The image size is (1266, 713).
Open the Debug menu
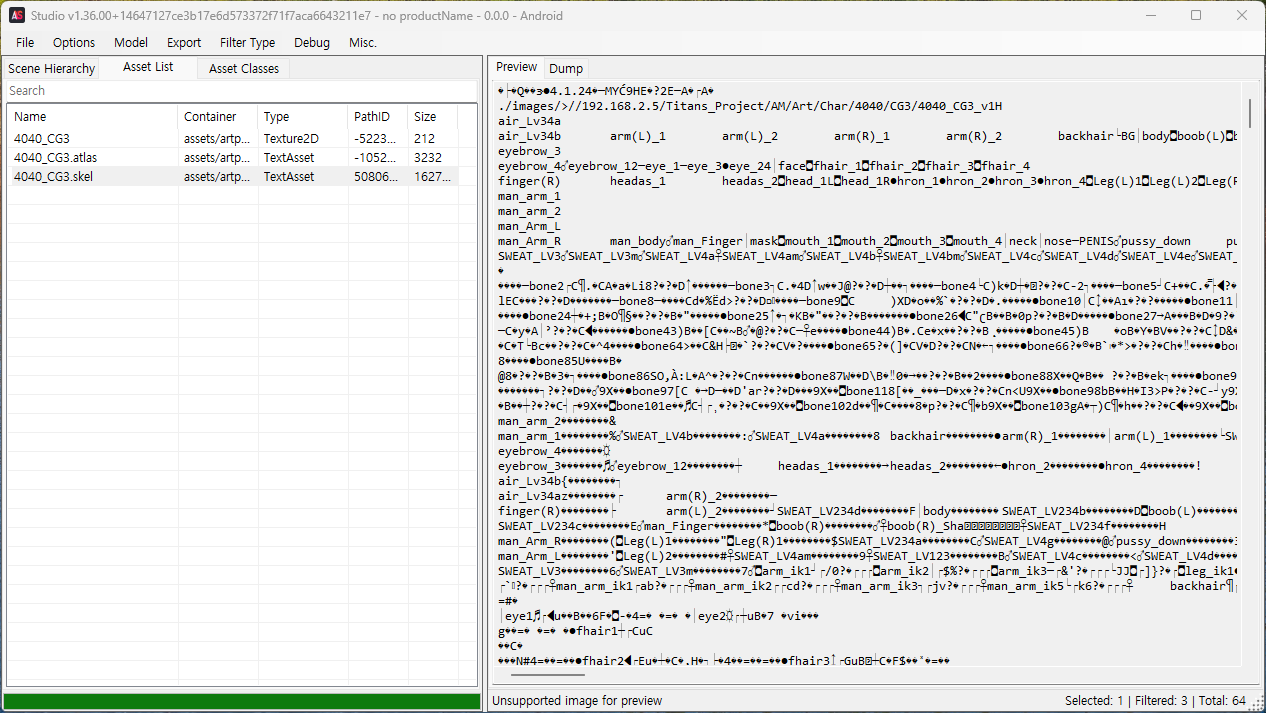coord(312,42)
